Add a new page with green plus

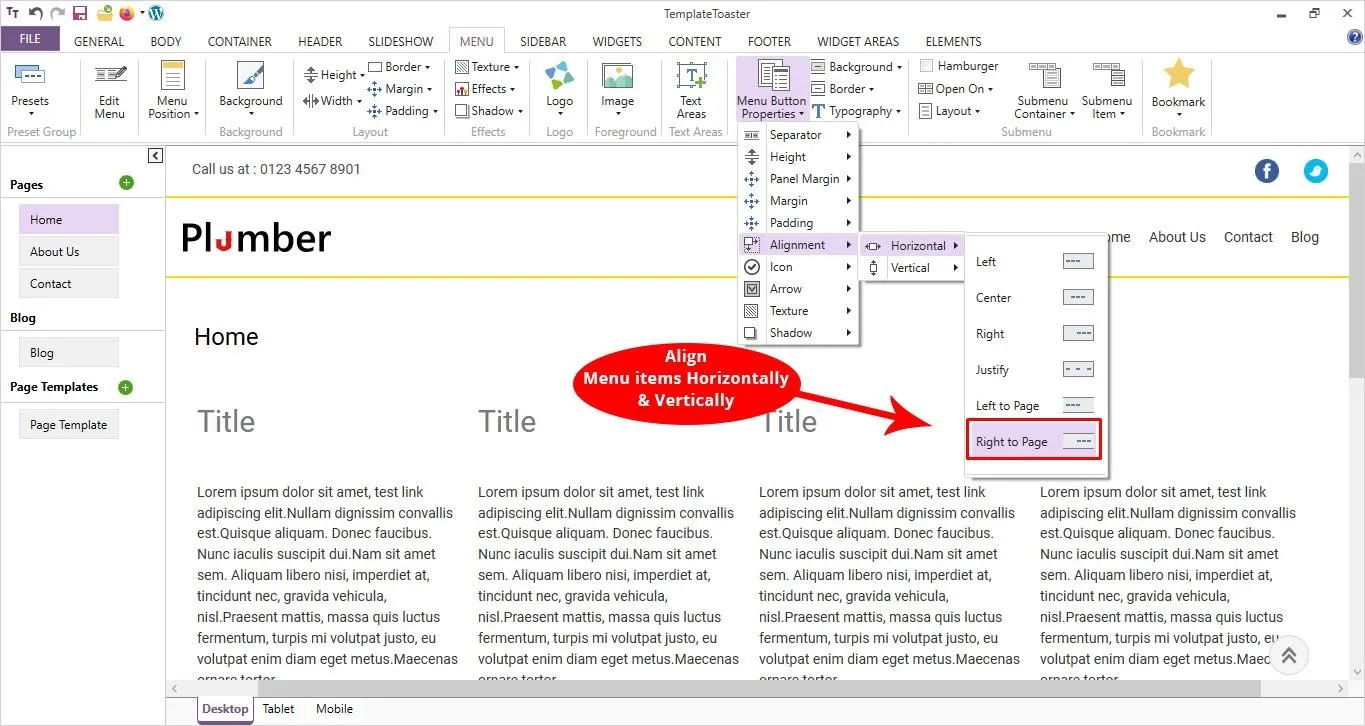point(126,183)
